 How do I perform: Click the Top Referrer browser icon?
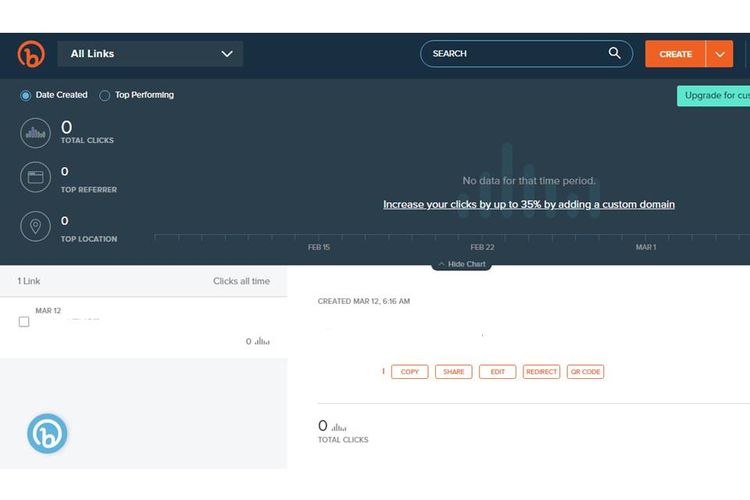[x=36, y=178]
